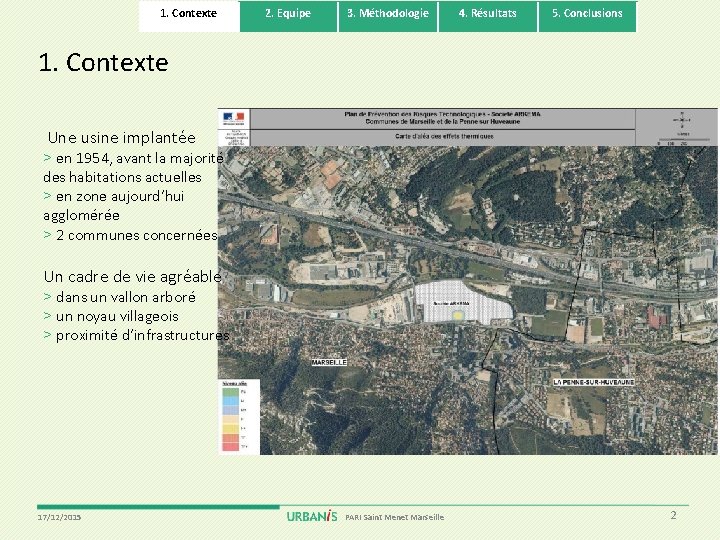Select the '4. Résultats' tab
The image size is (720, 540).
pos(488,16)
